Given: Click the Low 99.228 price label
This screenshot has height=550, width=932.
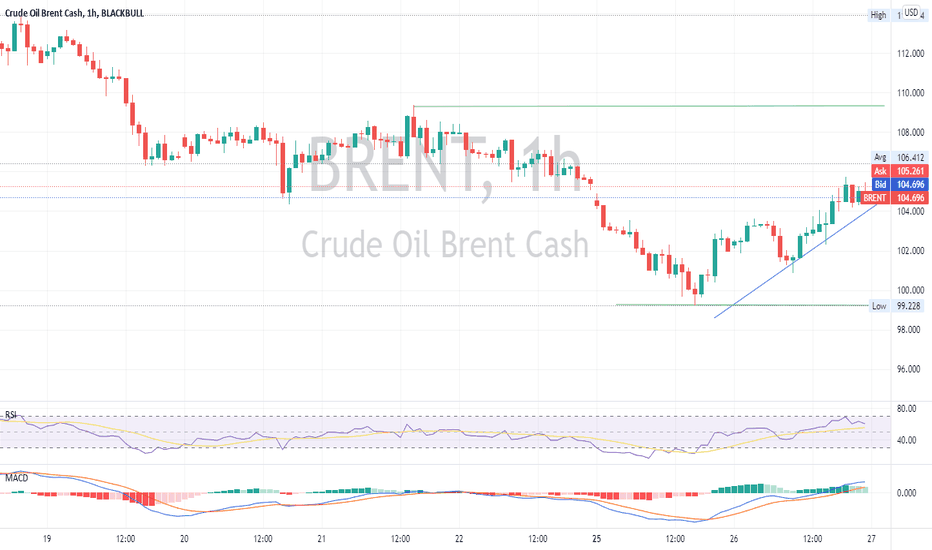Looking at the screenshot, I should tap(896, 306).
